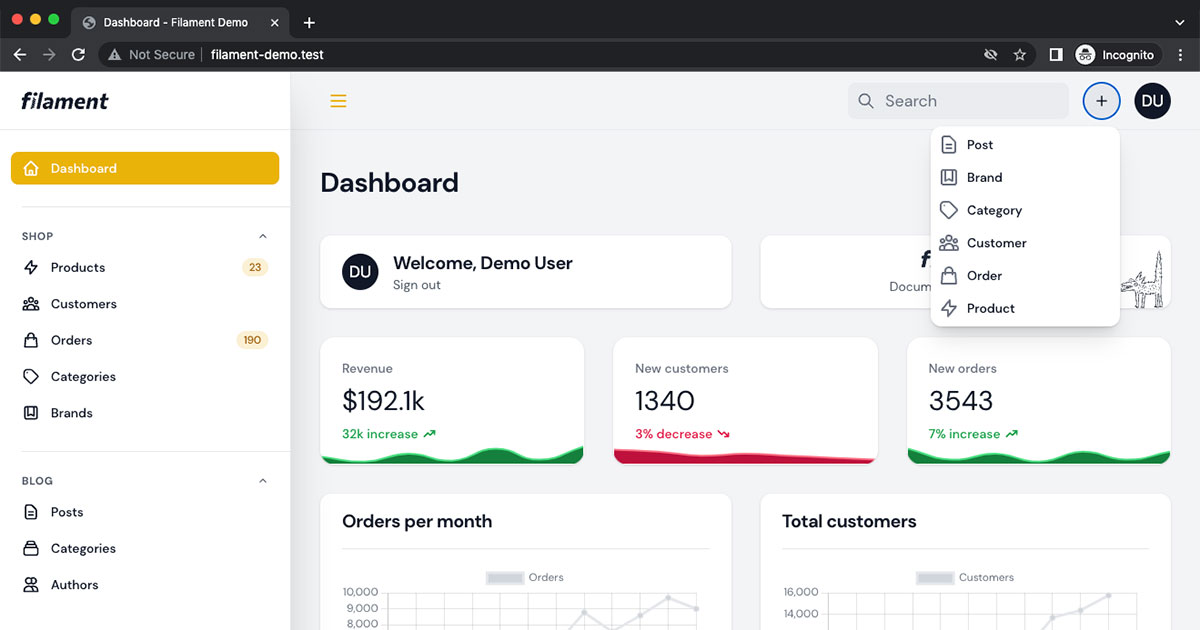Click the browser address bar URL

267,55
